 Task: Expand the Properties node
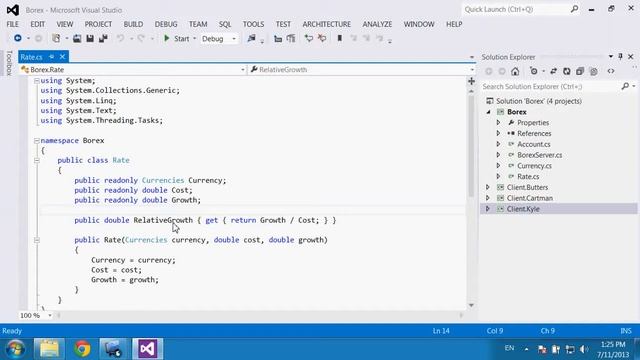(x=498, y=122)
